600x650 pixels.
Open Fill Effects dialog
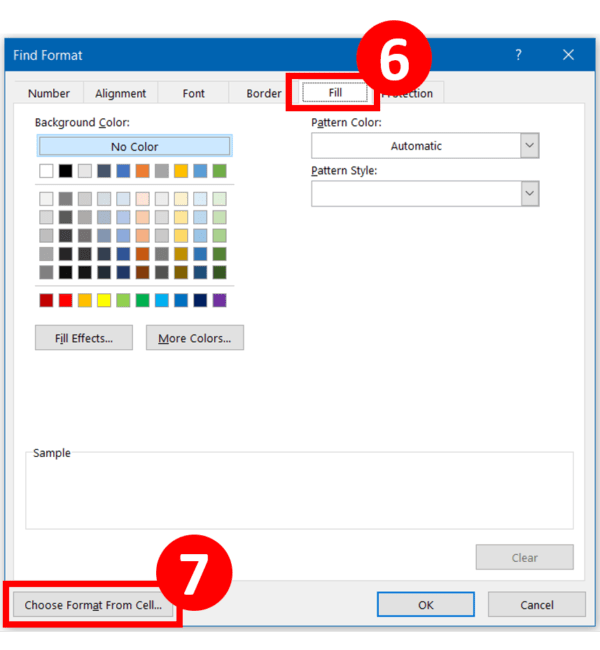84,338
